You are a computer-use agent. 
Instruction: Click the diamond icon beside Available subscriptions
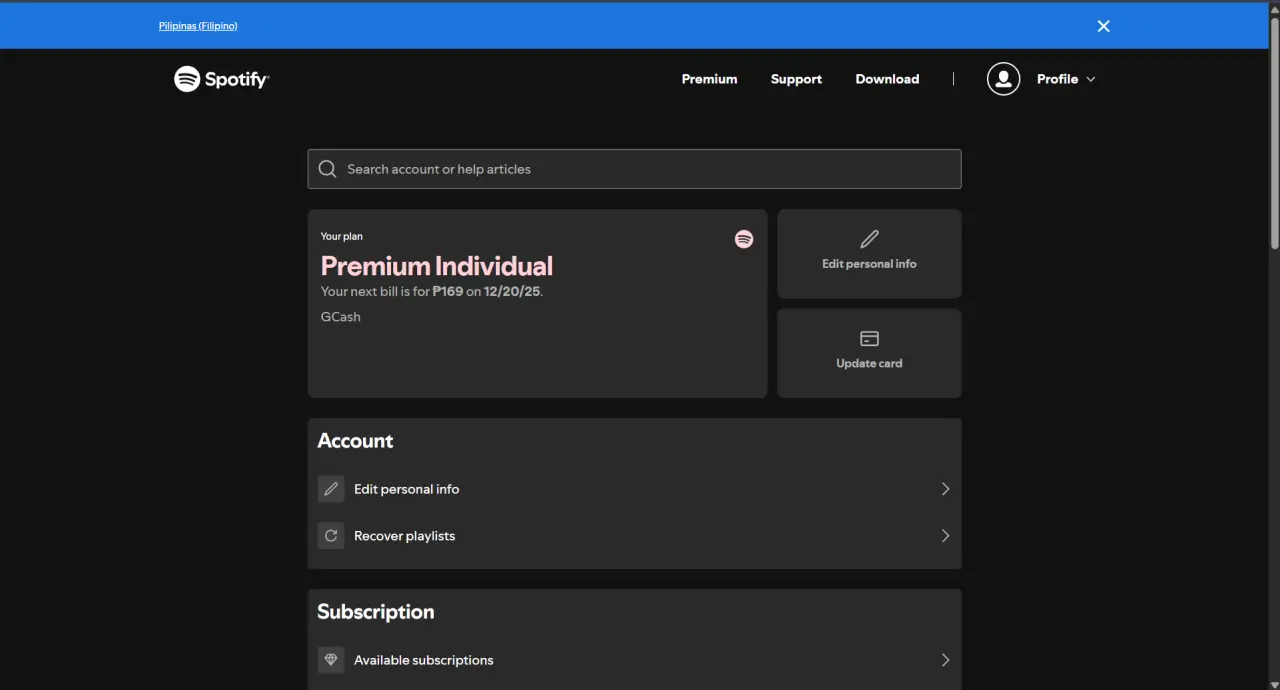pos(331,660)
